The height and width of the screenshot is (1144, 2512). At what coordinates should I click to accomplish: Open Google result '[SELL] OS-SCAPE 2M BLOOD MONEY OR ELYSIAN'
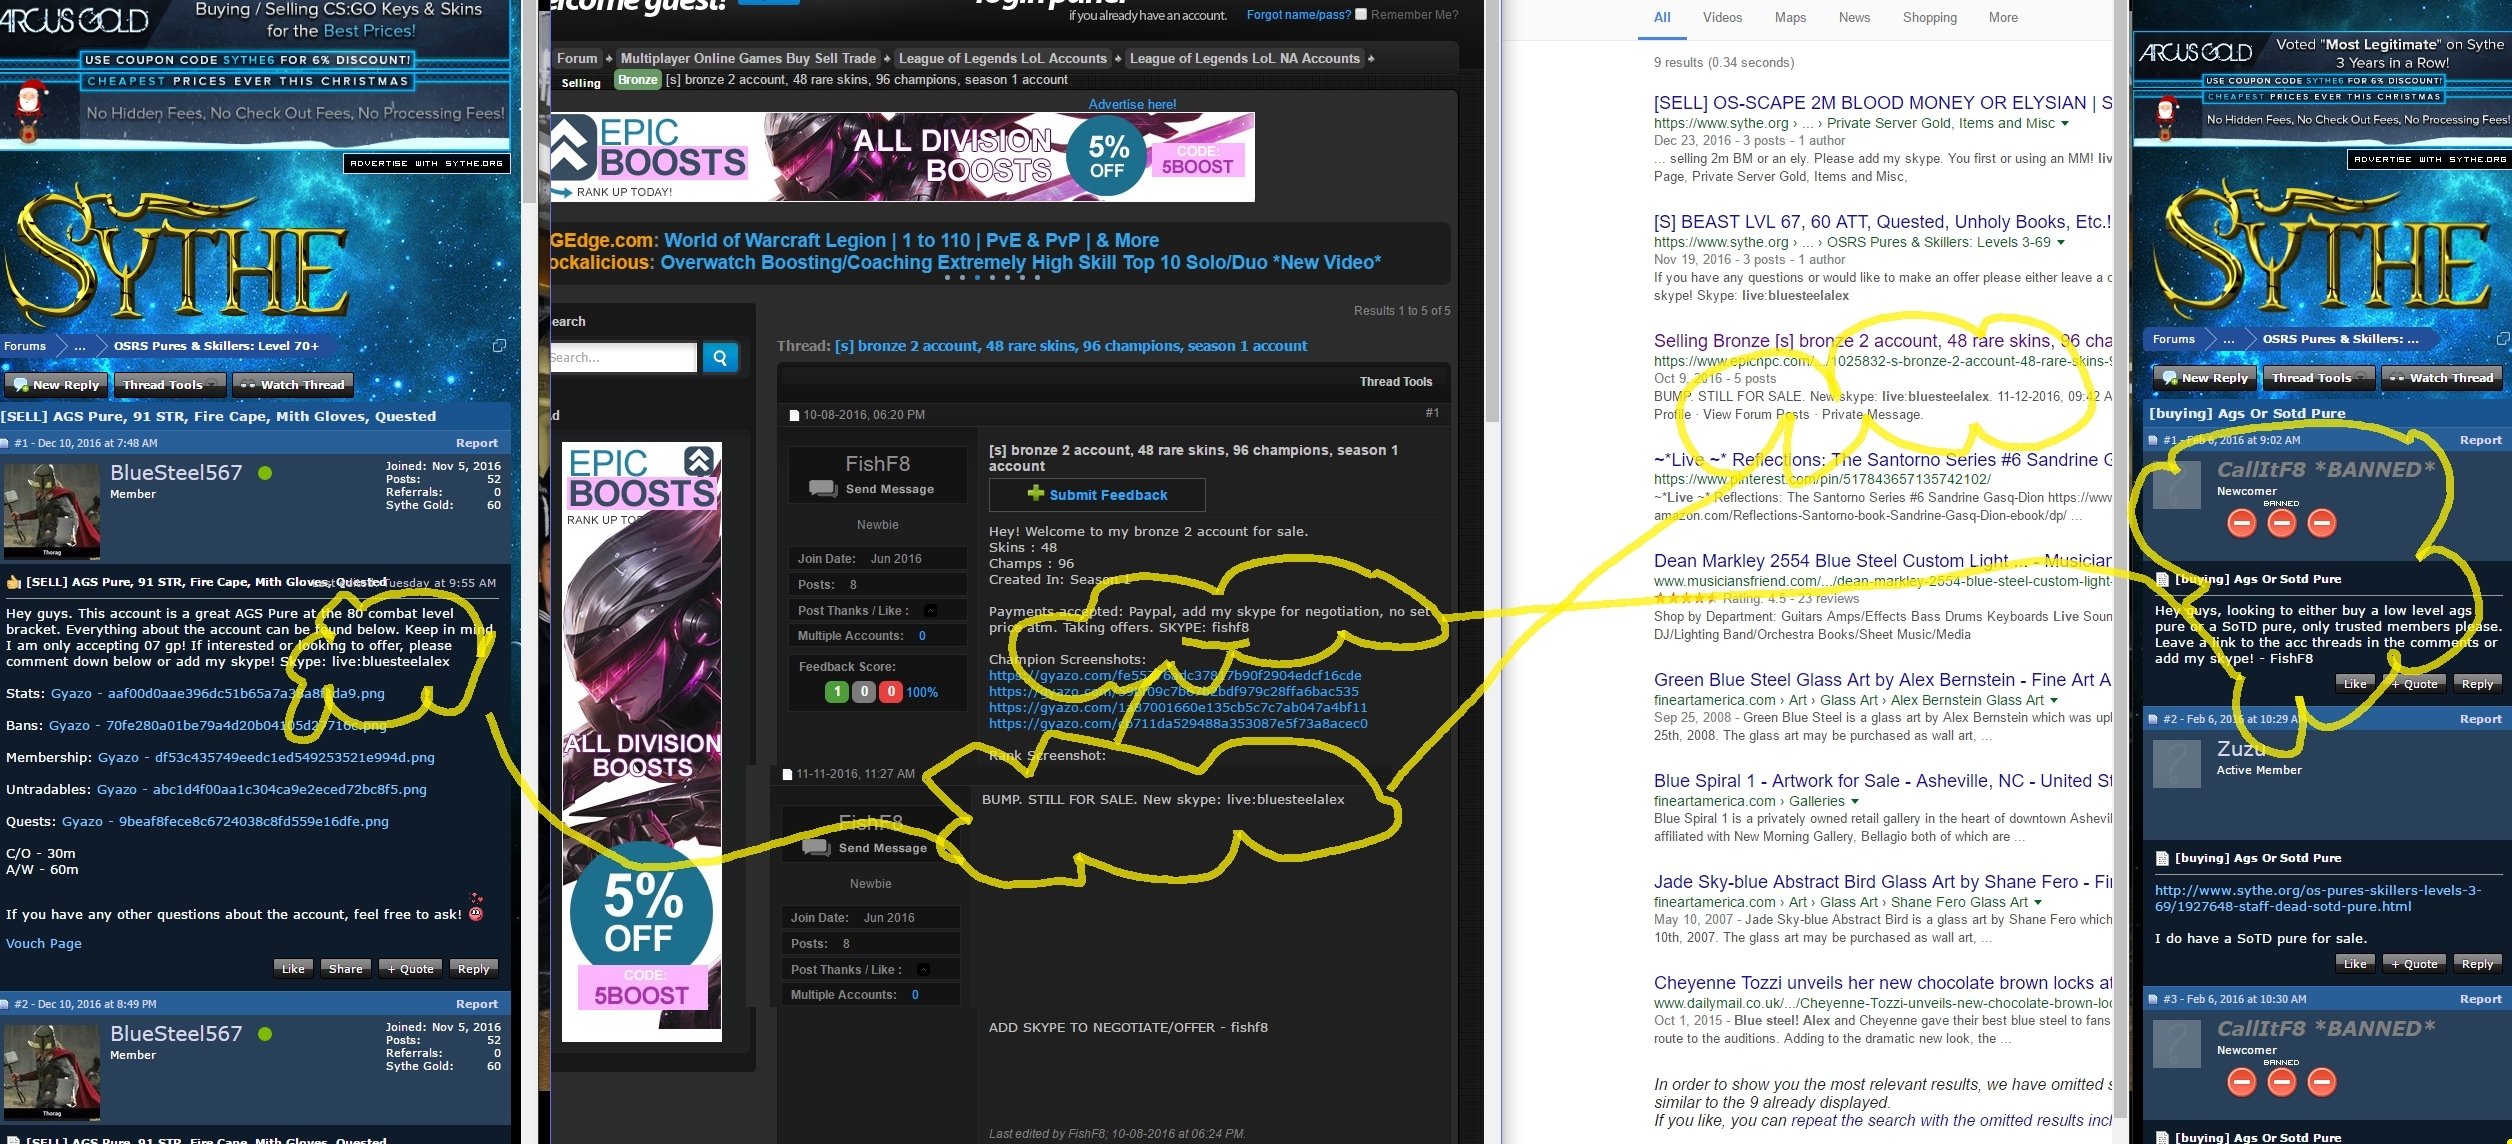[1882, 103]
